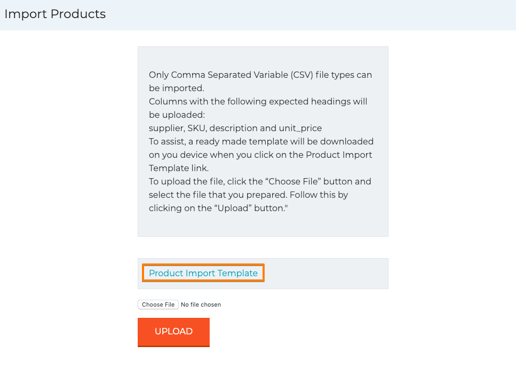The image size is (516, 377).
Task: Click the word 'Product' in the template link
Action: coord(166,273)
